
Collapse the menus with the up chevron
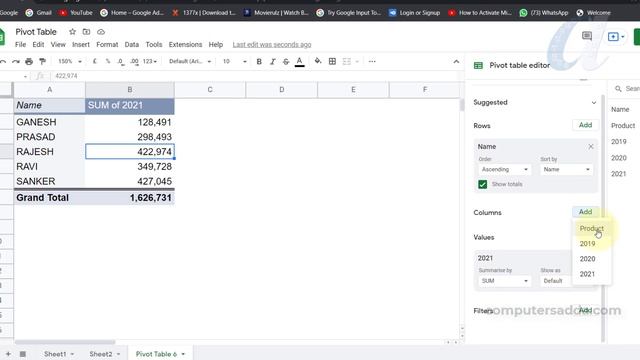tap(456, 62)
